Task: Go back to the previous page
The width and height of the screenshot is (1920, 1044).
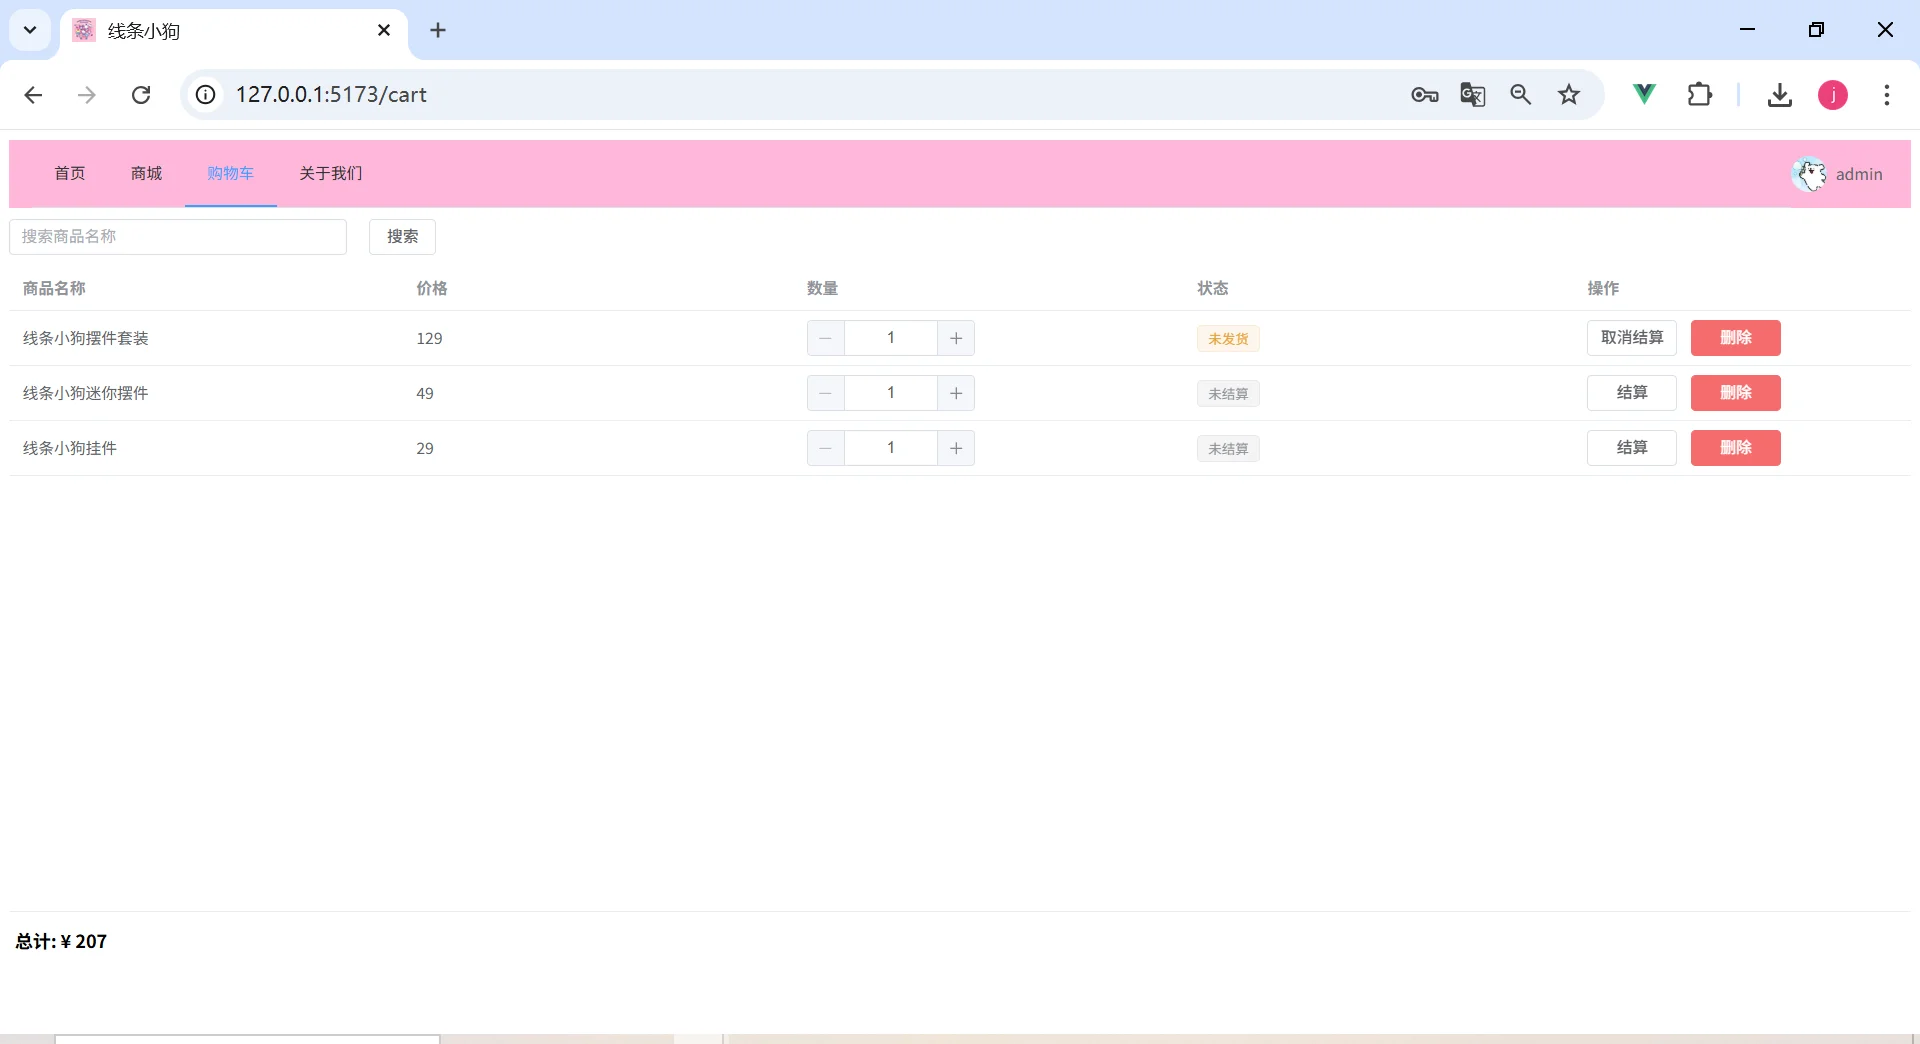Action: [33, 95]
